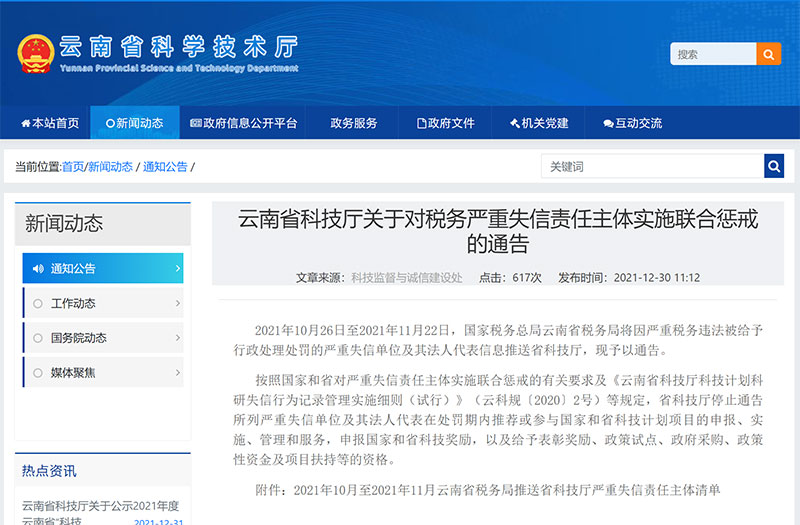Viewport: 800px width, 525px height.
Task: Click the chat bubble icon in 互动交流
Action: coord(608,123)
